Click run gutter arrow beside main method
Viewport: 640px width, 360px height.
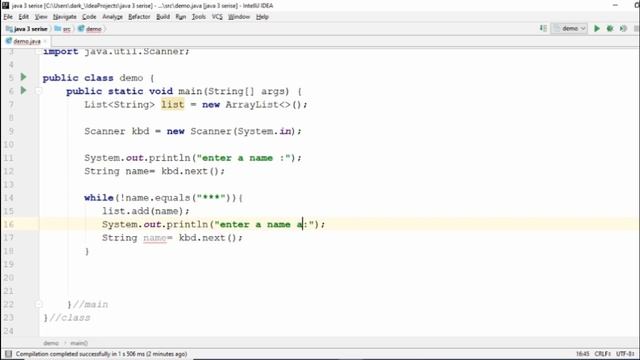tap(23, 90)
